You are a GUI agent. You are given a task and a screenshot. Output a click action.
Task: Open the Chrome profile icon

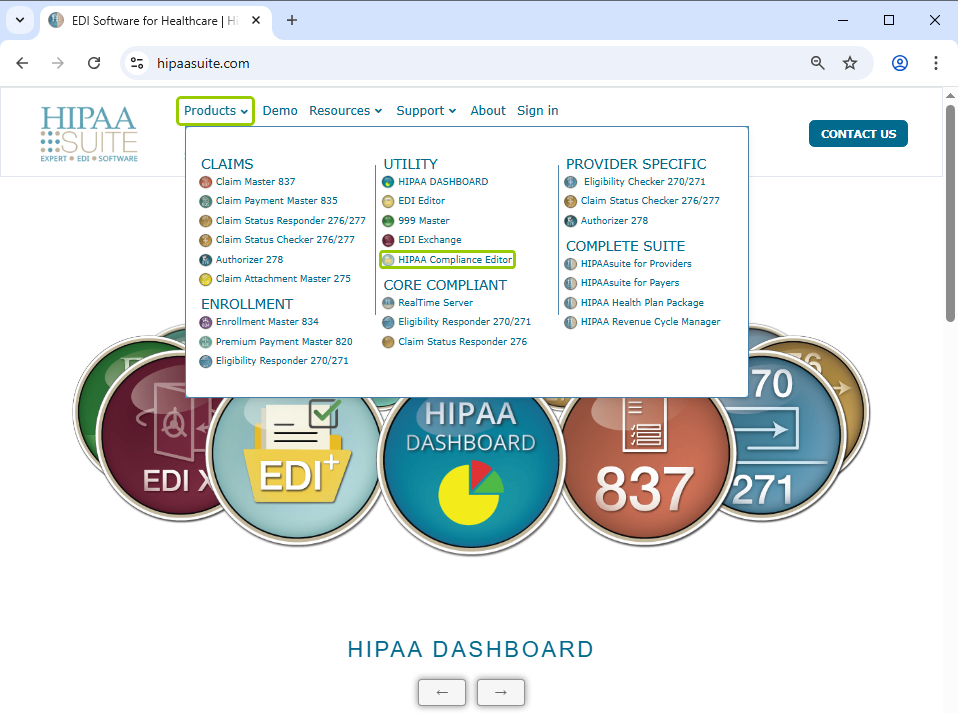coord(900,63)
